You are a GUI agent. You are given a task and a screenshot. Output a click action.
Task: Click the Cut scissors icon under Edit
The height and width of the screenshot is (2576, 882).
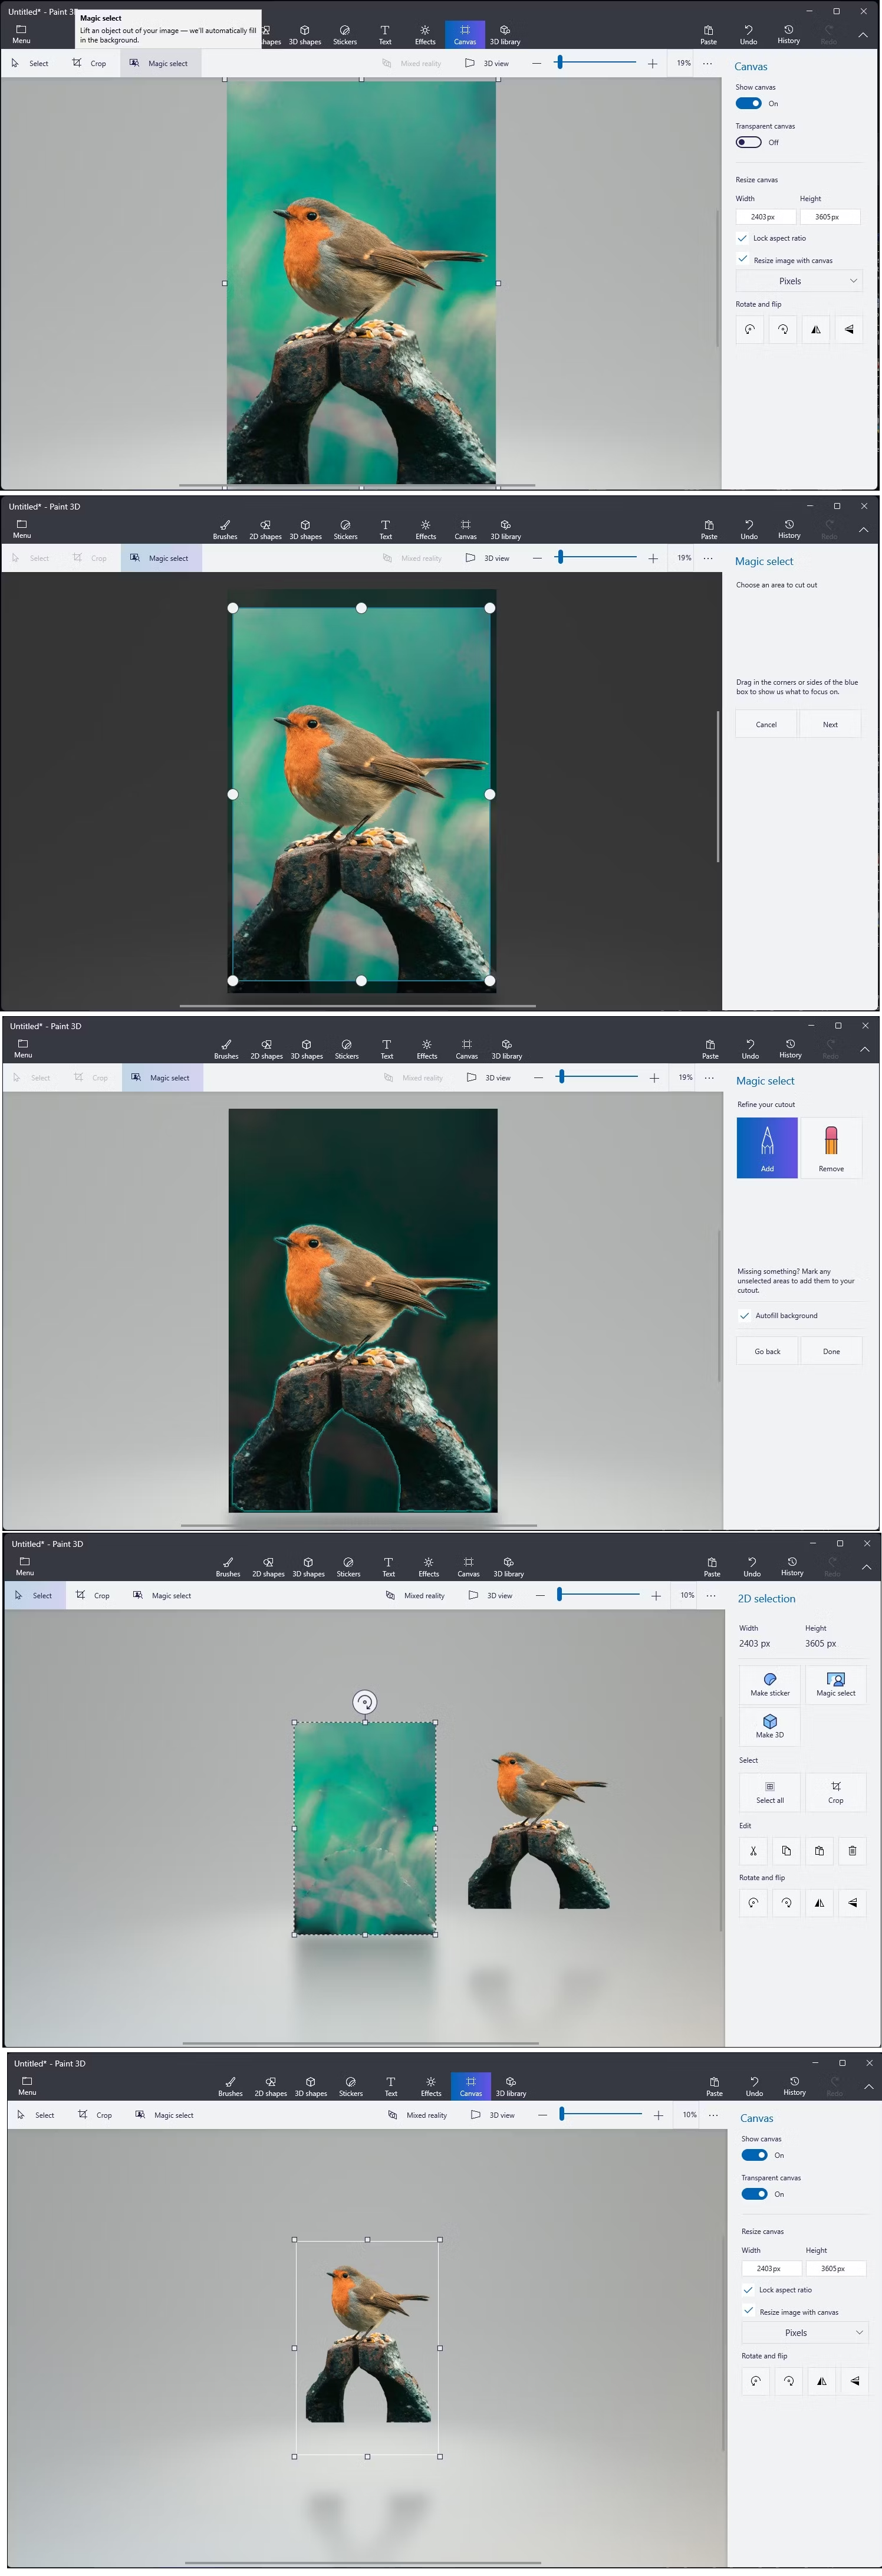(753, 1850)
